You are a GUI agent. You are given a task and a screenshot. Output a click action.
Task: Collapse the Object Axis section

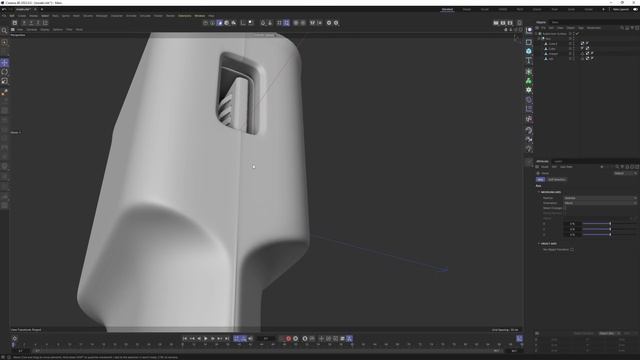point(539,244)
